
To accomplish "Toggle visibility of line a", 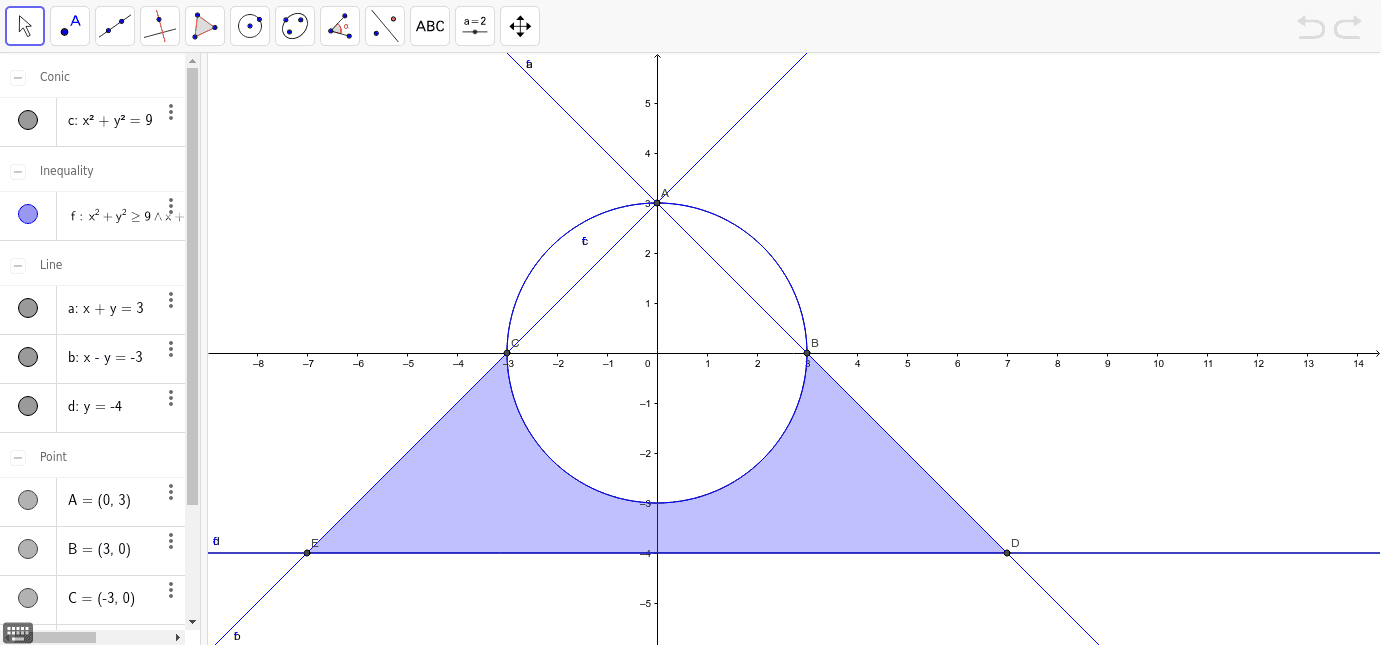I will [28, 308].
